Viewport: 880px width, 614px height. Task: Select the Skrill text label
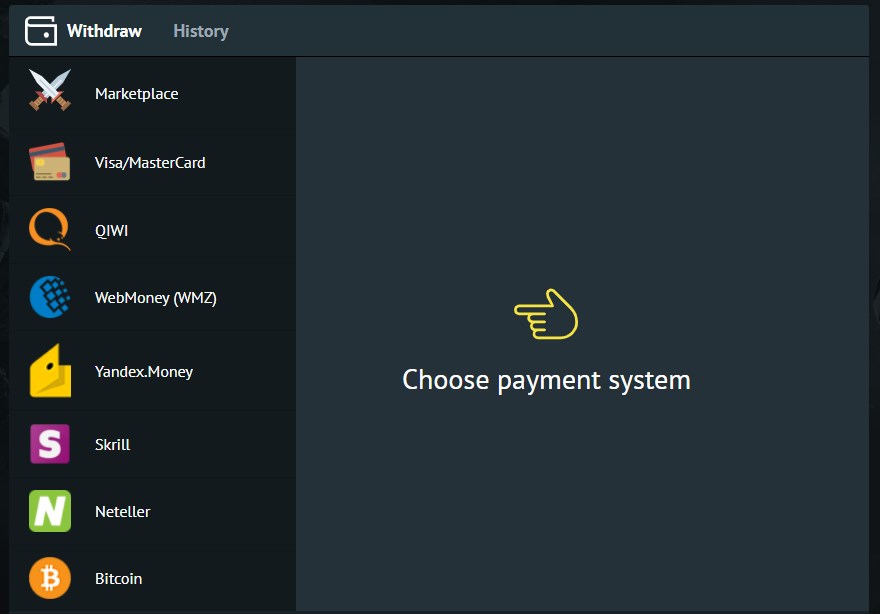coord(113,444)
